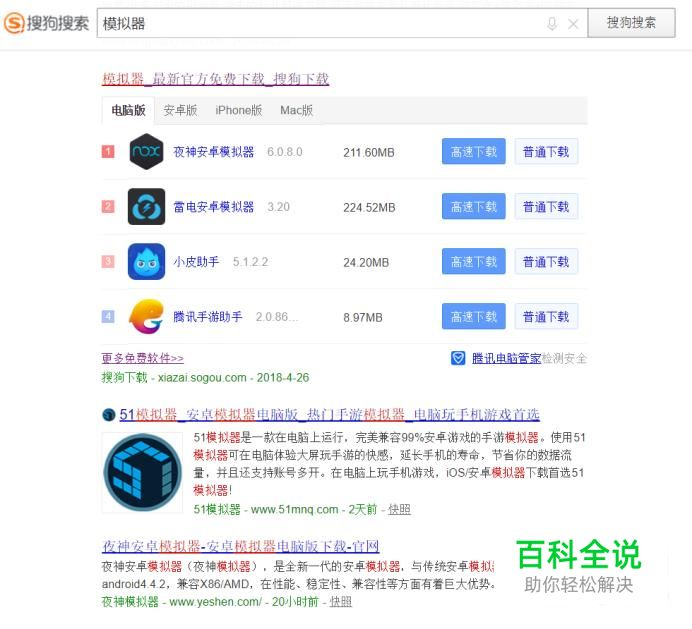
Task: Click 高速下载 for 雷电安卓模拟器
Action: pyautogui.click(x=474, y=206)
